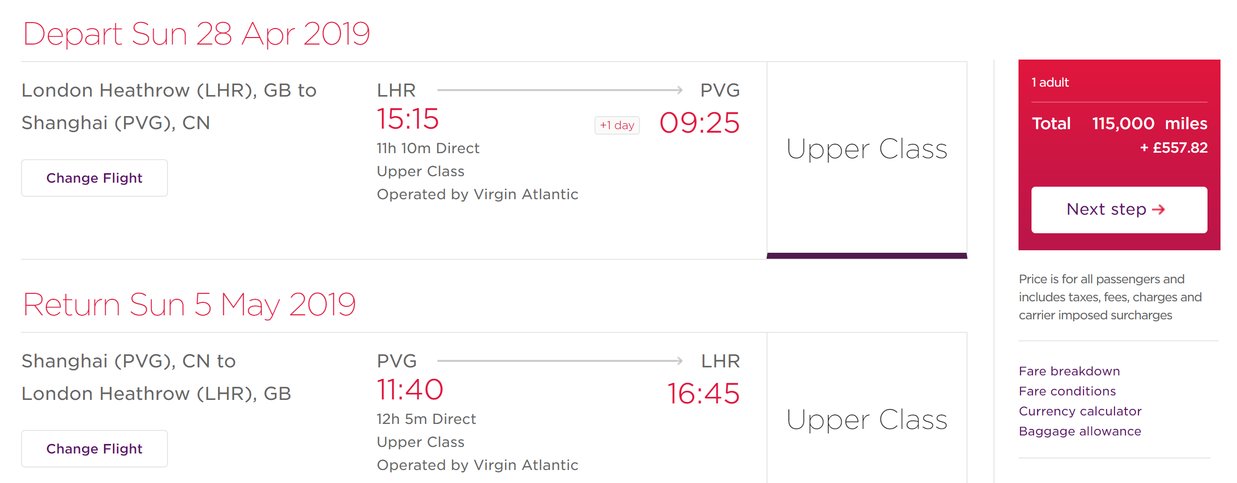Select the return Upper Class fare box
The height and width of the screenshot is (483, 1237).
click(x=867, y=408)
